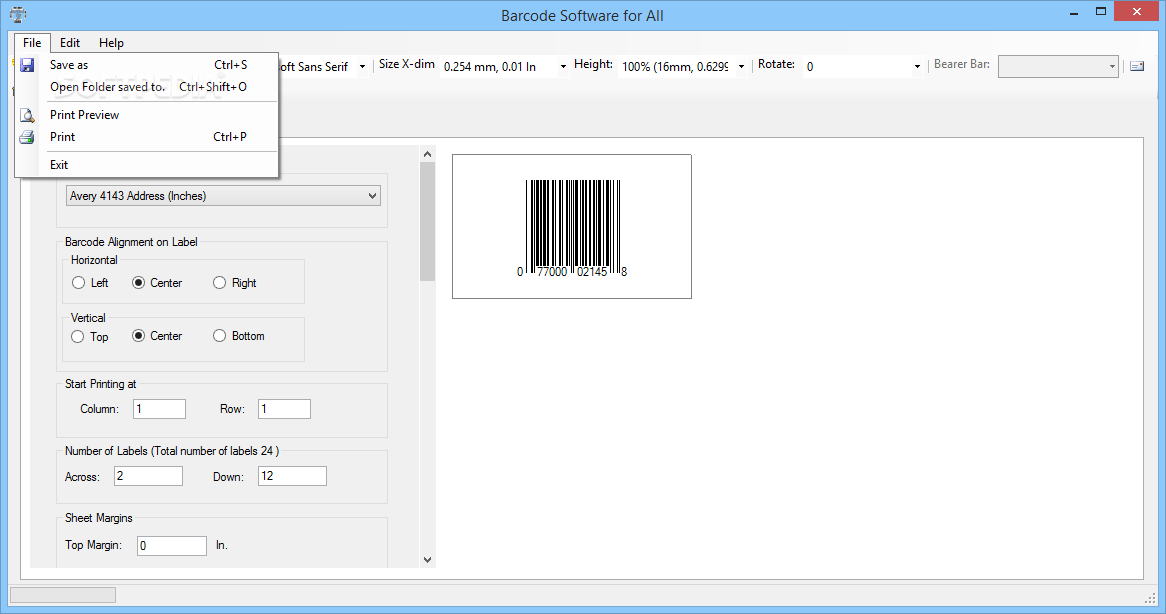Open the Avery 4143 Address label dropdown
1166x614 pixels.
[223, 196]
